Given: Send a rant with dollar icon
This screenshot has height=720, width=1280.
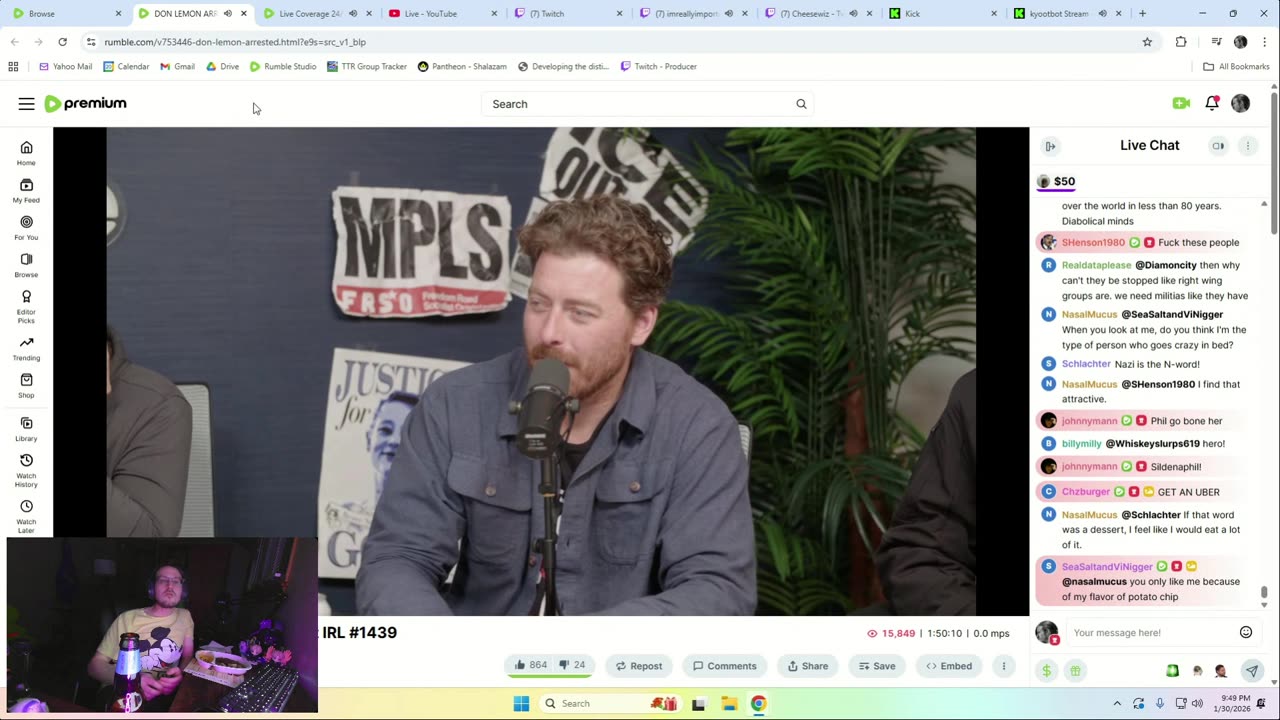Looking at the screenshot, I should coord(1047,671).
